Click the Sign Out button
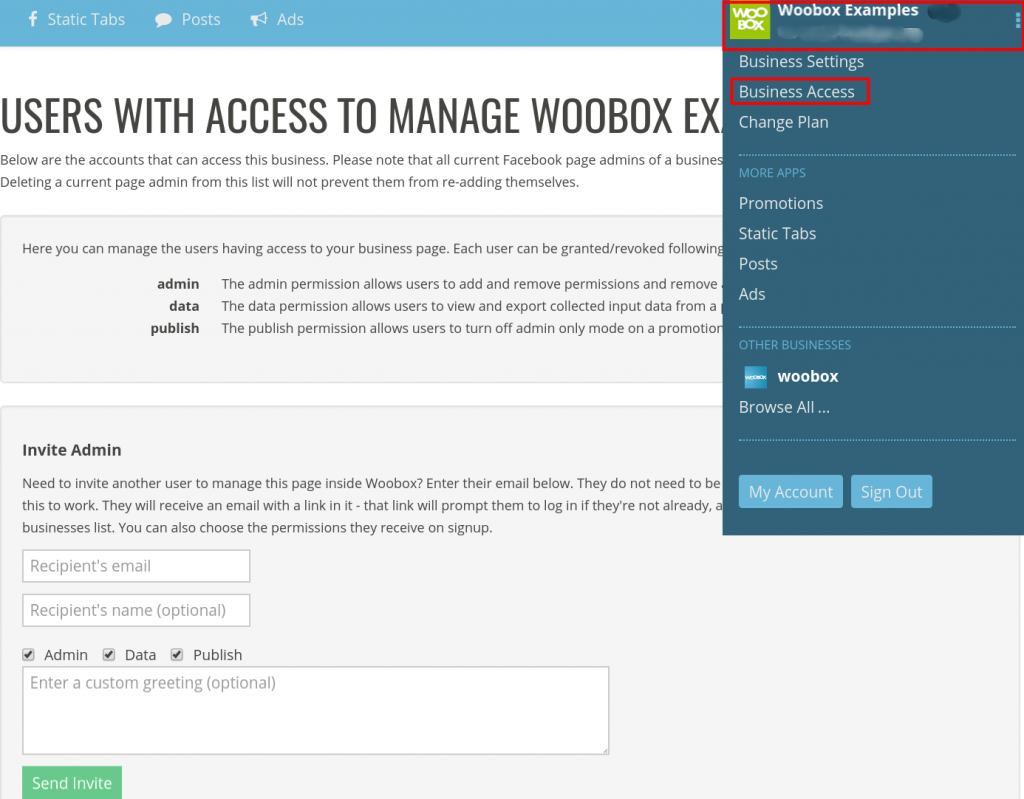The height and width of the screenshot is (799, 1024). [891, 491]
